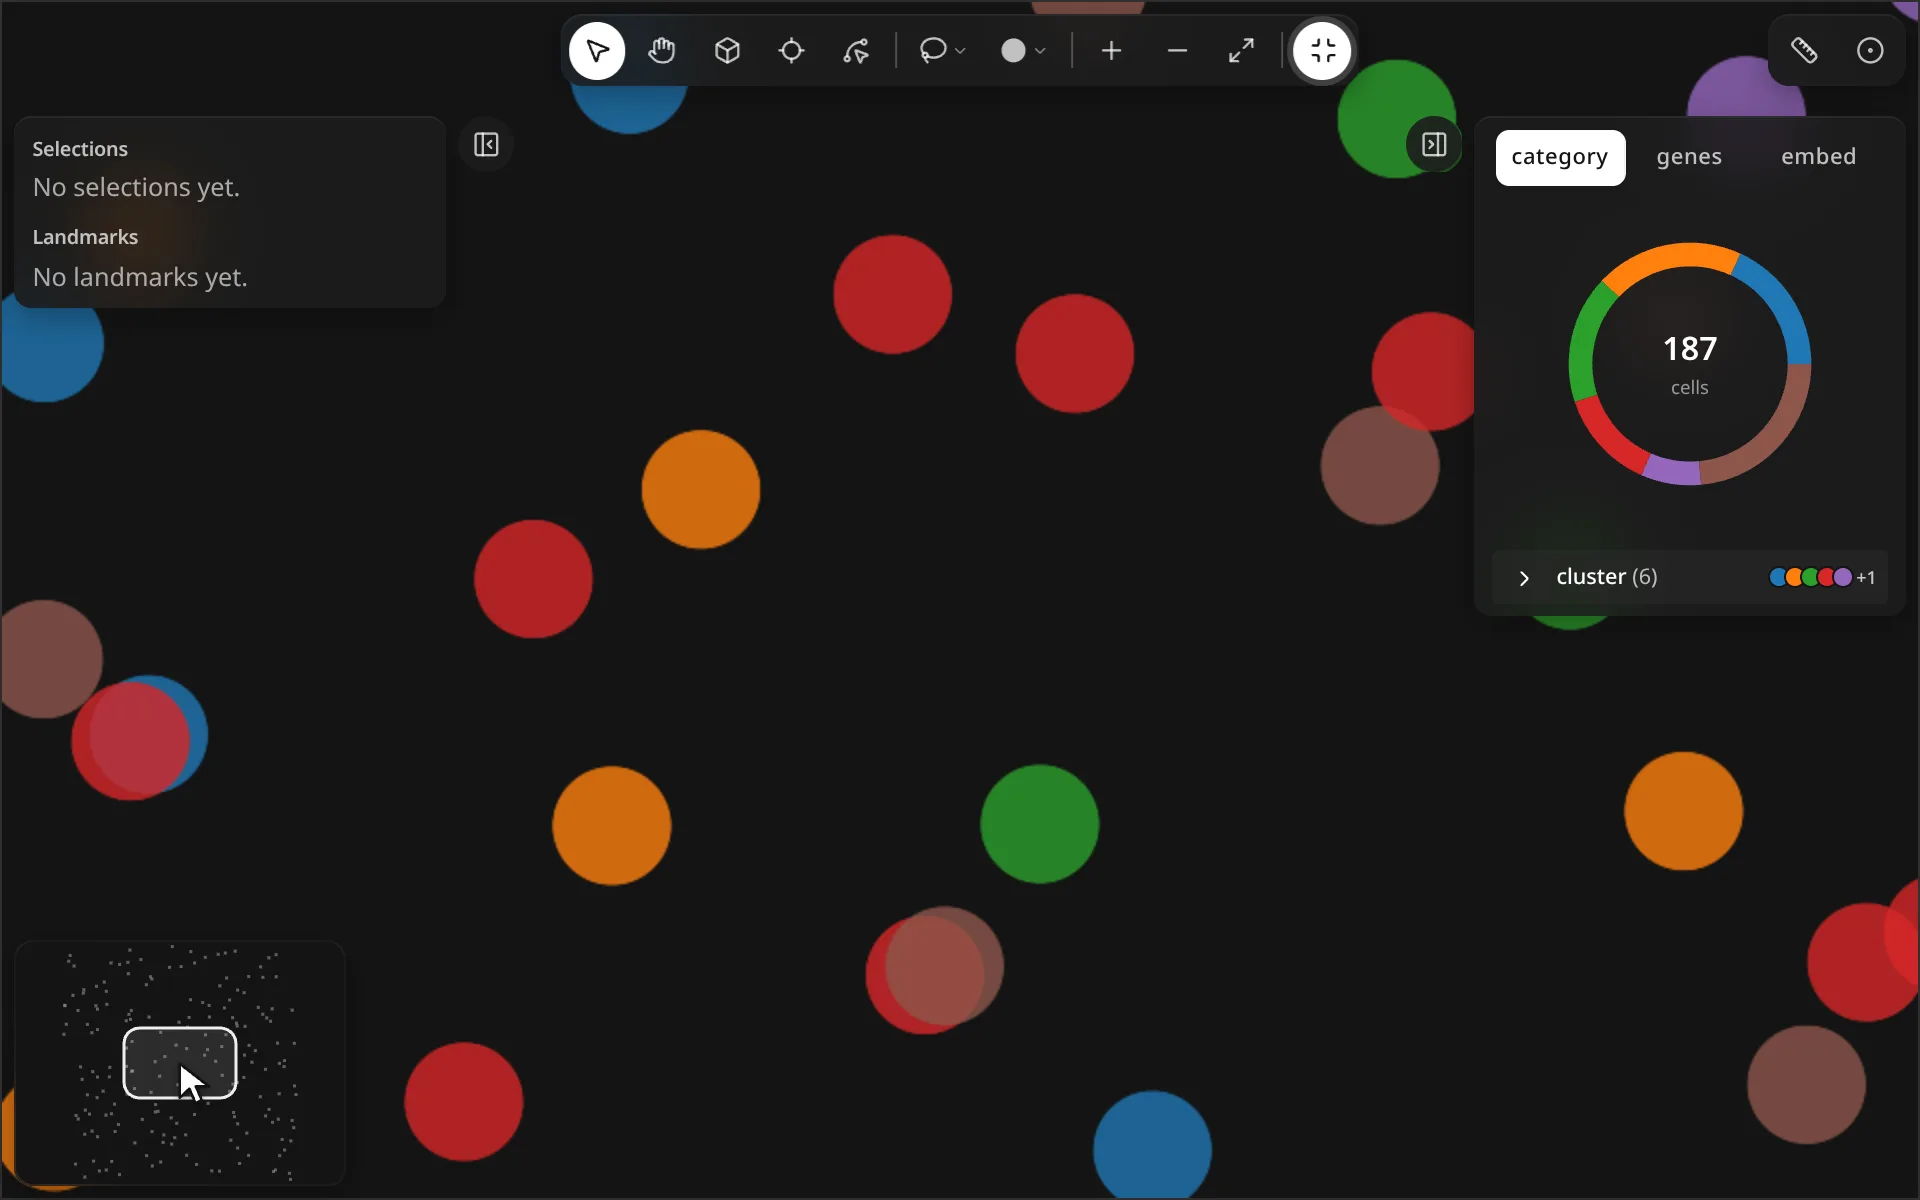
Task: Choose the crosshair target tool
Action: (x=792, y=51)
